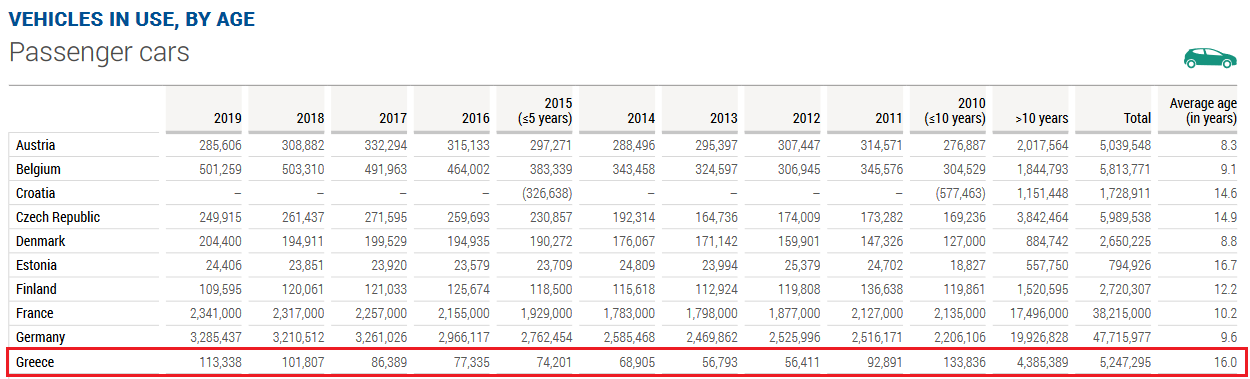Click Greece's average age value 16.0

click(1226, 362)
